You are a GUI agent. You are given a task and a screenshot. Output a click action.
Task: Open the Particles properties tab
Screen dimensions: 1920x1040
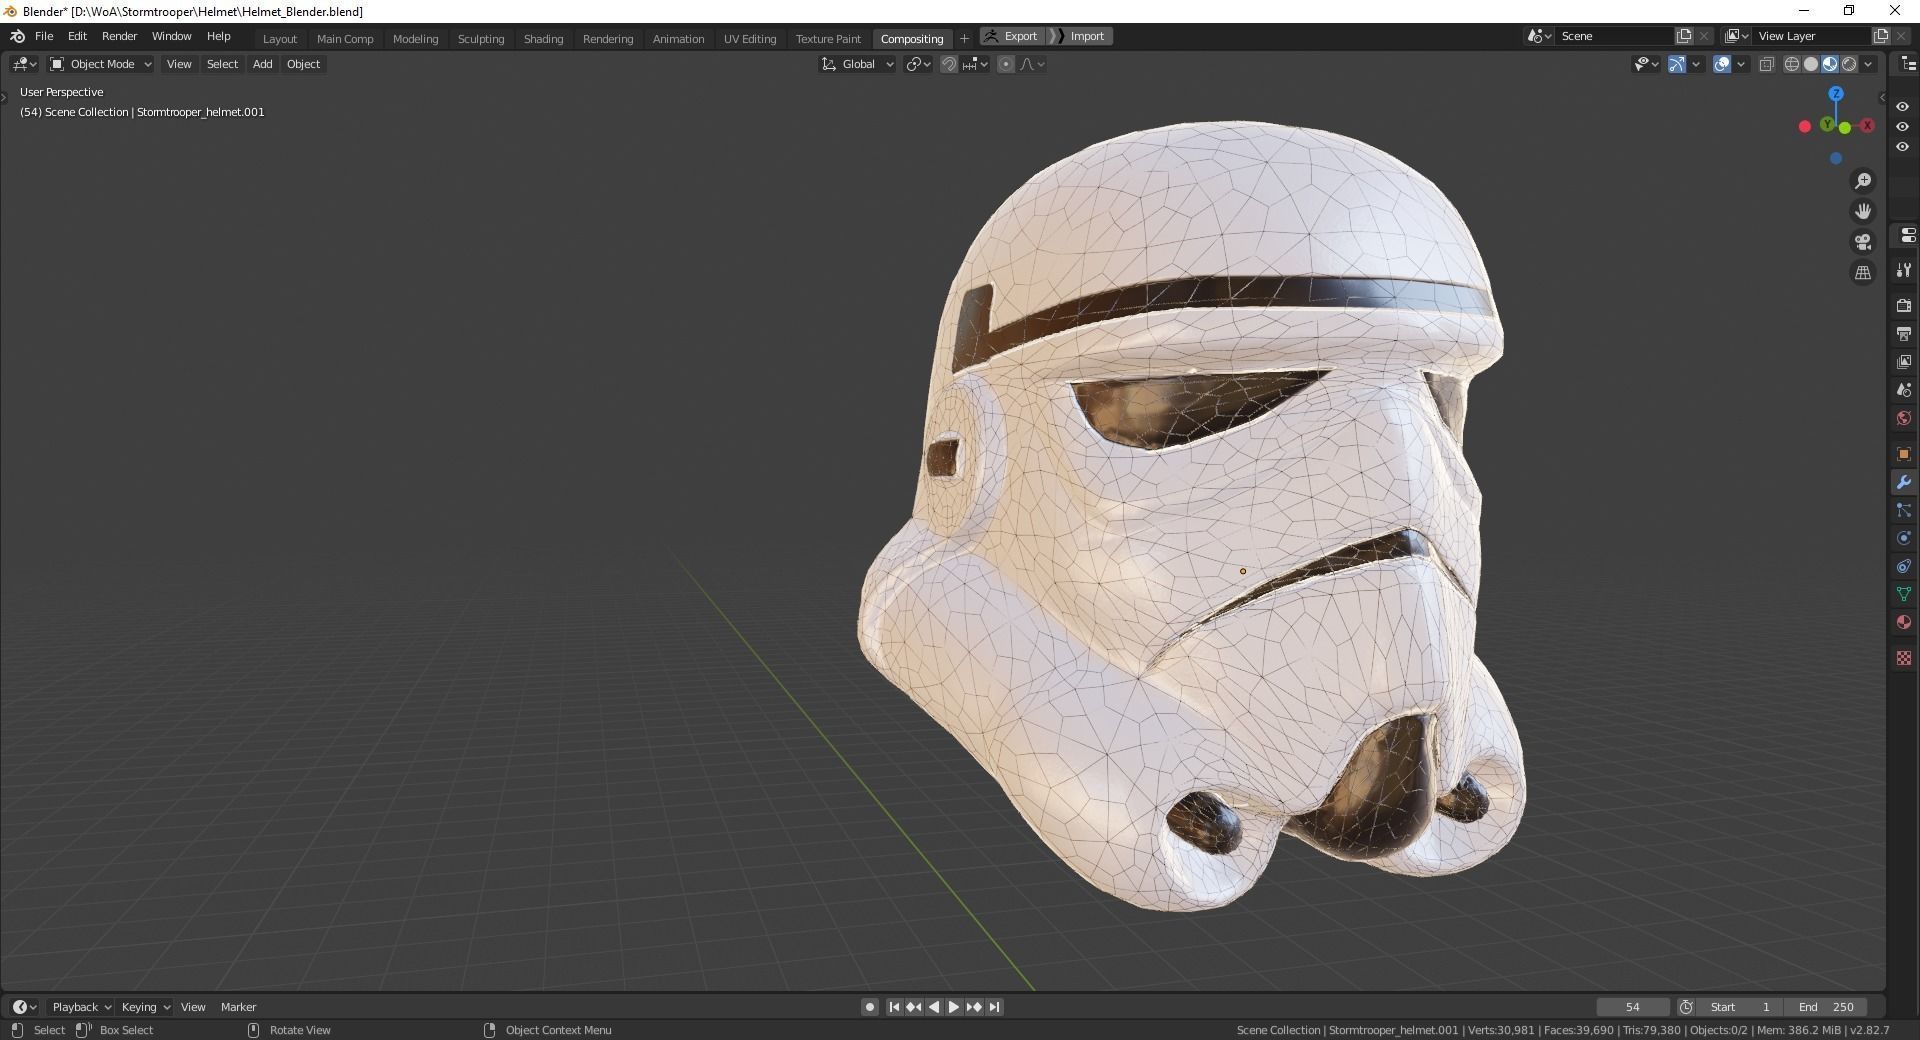(x=1904, y=510)
